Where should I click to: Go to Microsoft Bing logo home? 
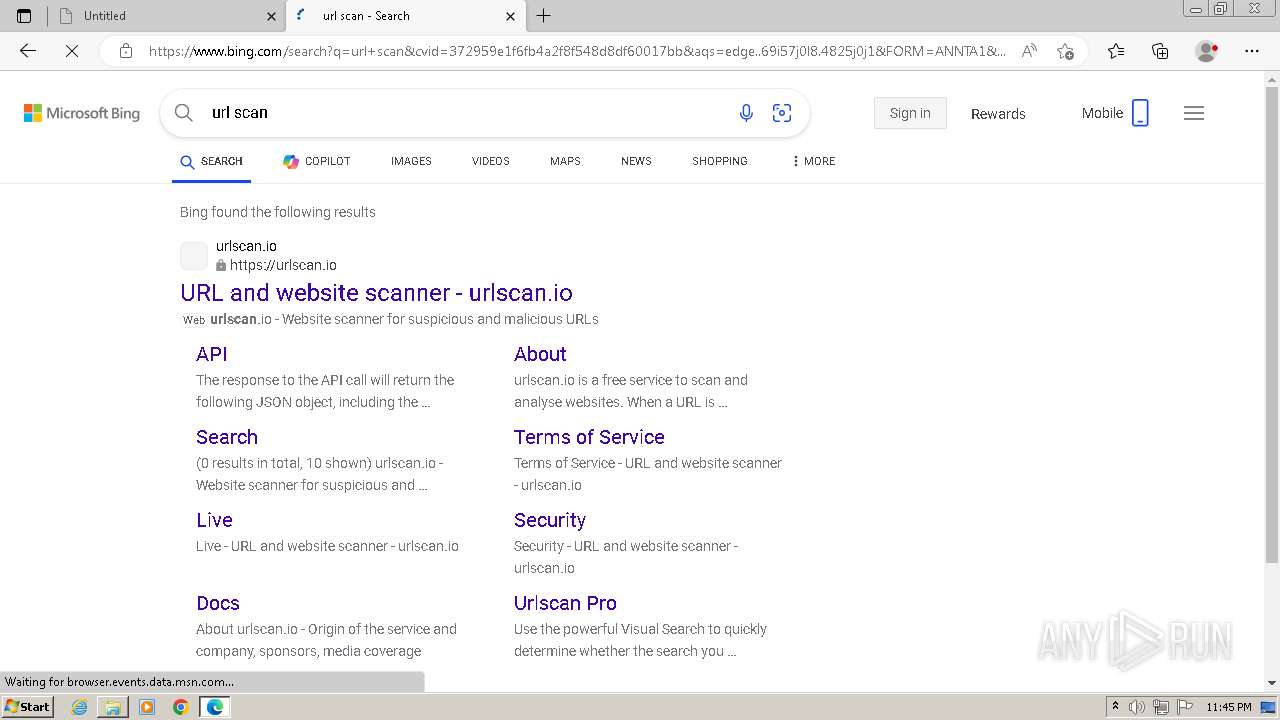(x=82, y=113)
